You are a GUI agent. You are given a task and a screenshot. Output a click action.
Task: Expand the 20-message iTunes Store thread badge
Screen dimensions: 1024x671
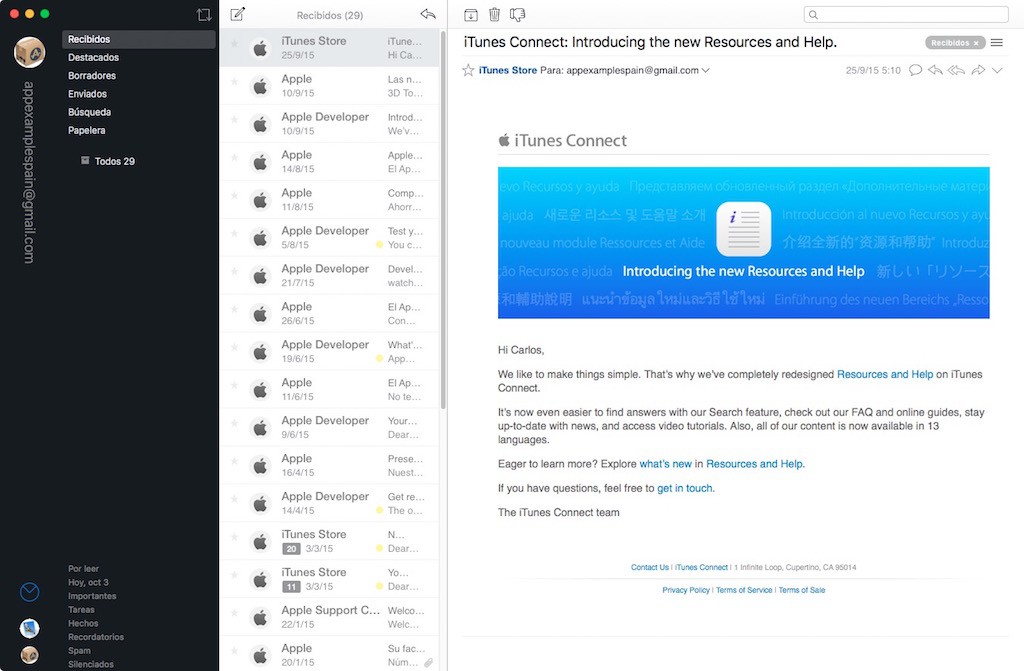point(291,549)
